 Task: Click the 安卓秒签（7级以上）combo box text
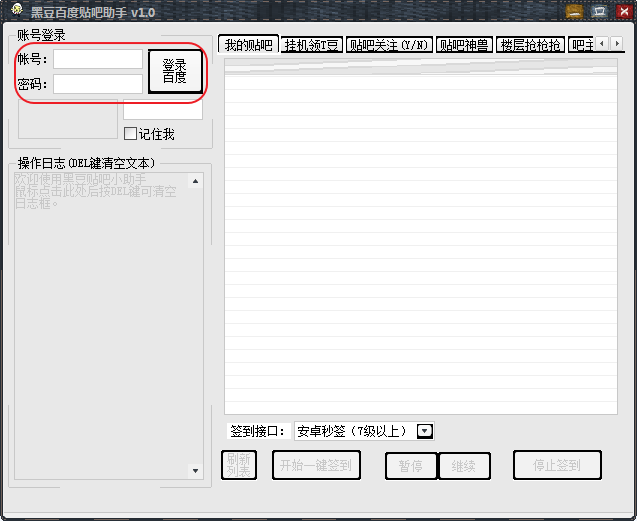point(351,431)
